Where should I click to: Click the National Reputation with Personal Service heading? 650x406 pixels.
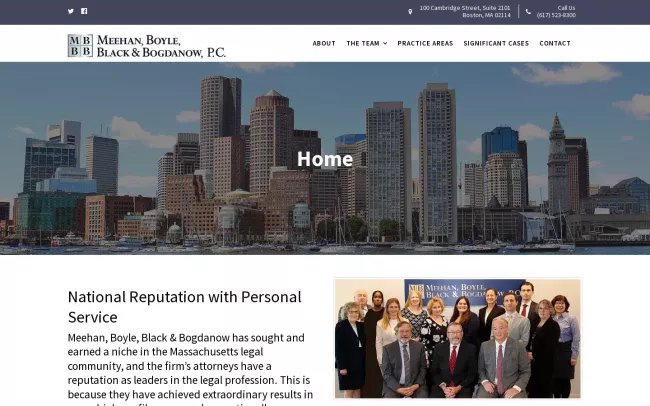184,307
